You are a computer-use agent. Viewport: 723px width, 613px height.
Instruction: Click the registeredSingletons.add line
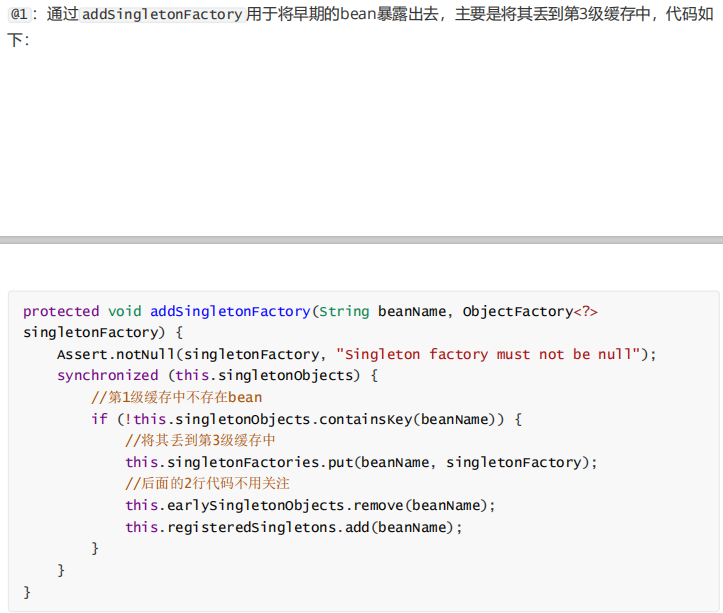click(294, 527)
